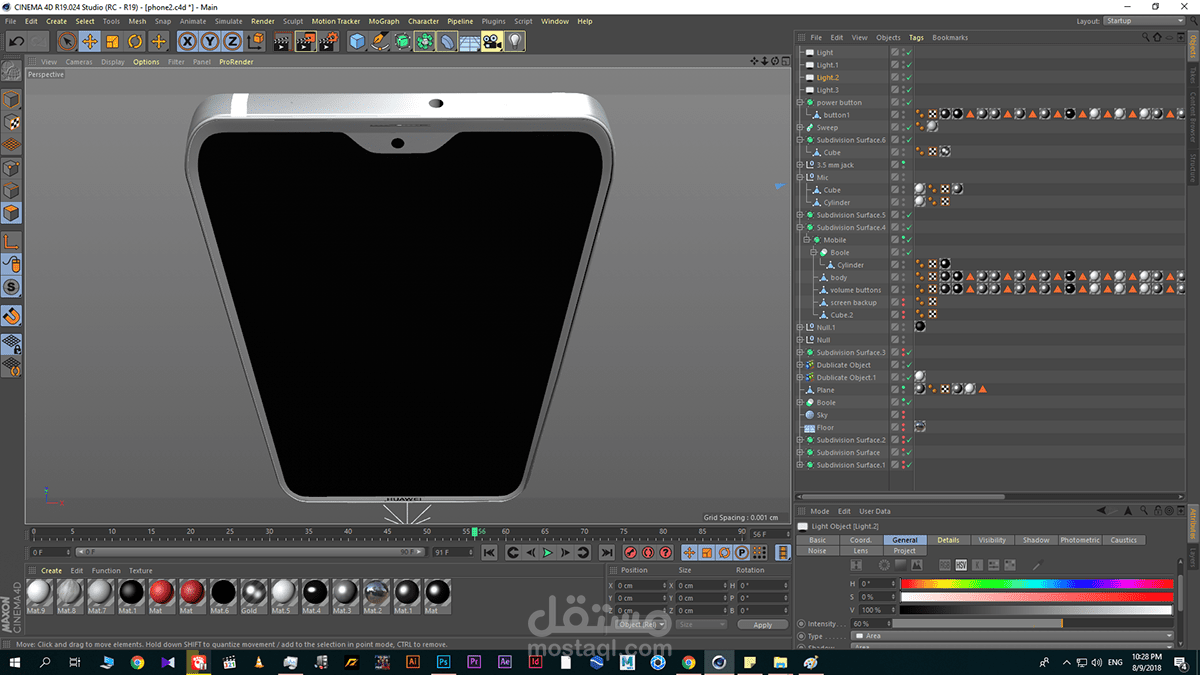Expand the Mic null object hierarchy
This screenshot has width=1200, height=675.
point(800,178)
